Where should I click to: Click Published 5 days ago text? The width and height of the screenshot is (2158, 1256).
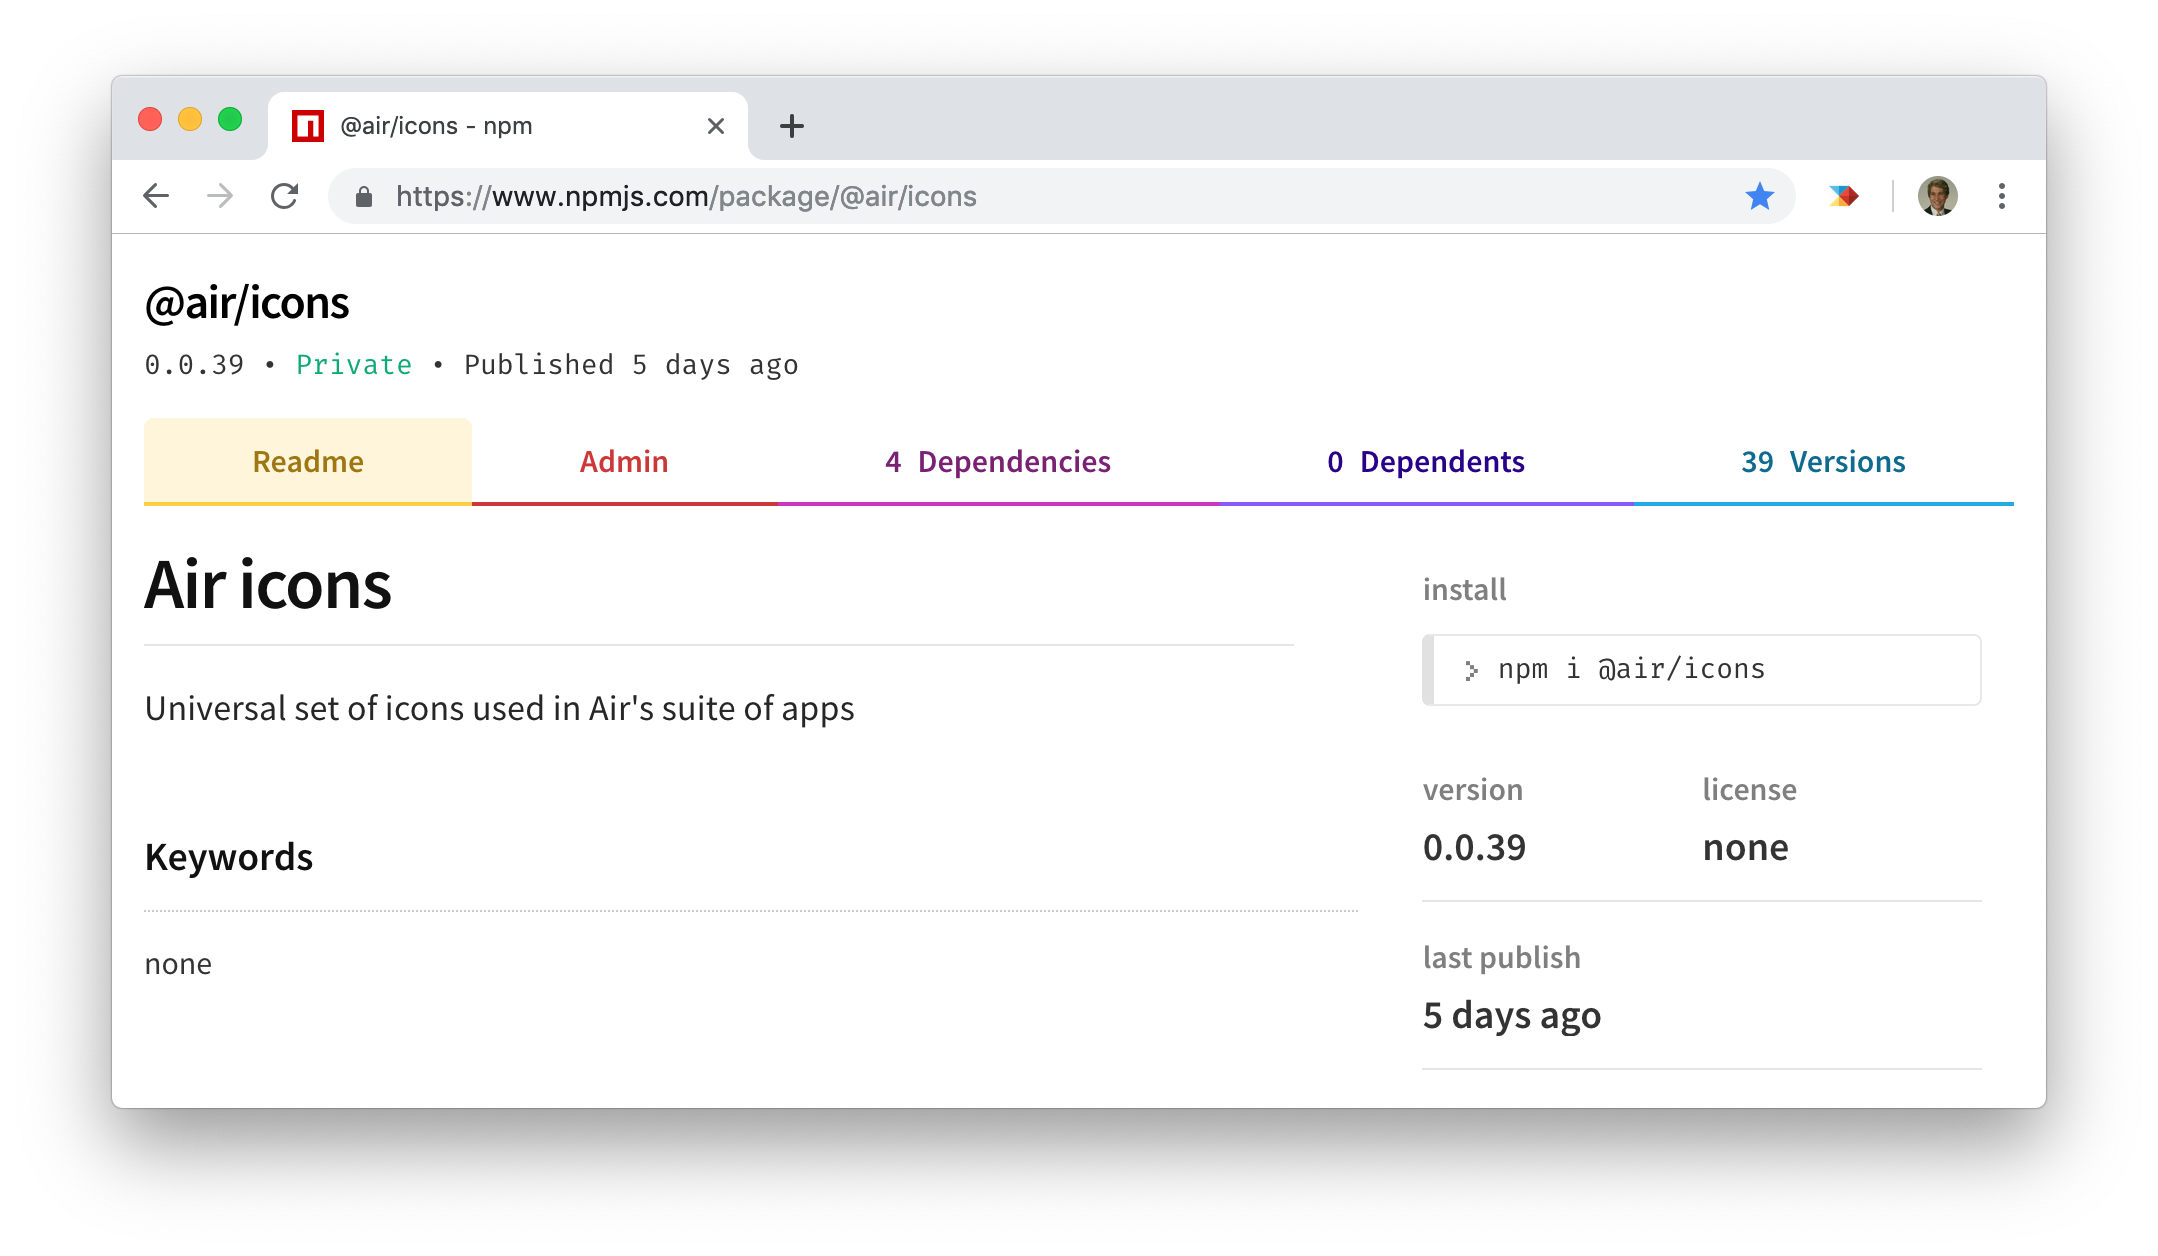(x=631, y=365)
